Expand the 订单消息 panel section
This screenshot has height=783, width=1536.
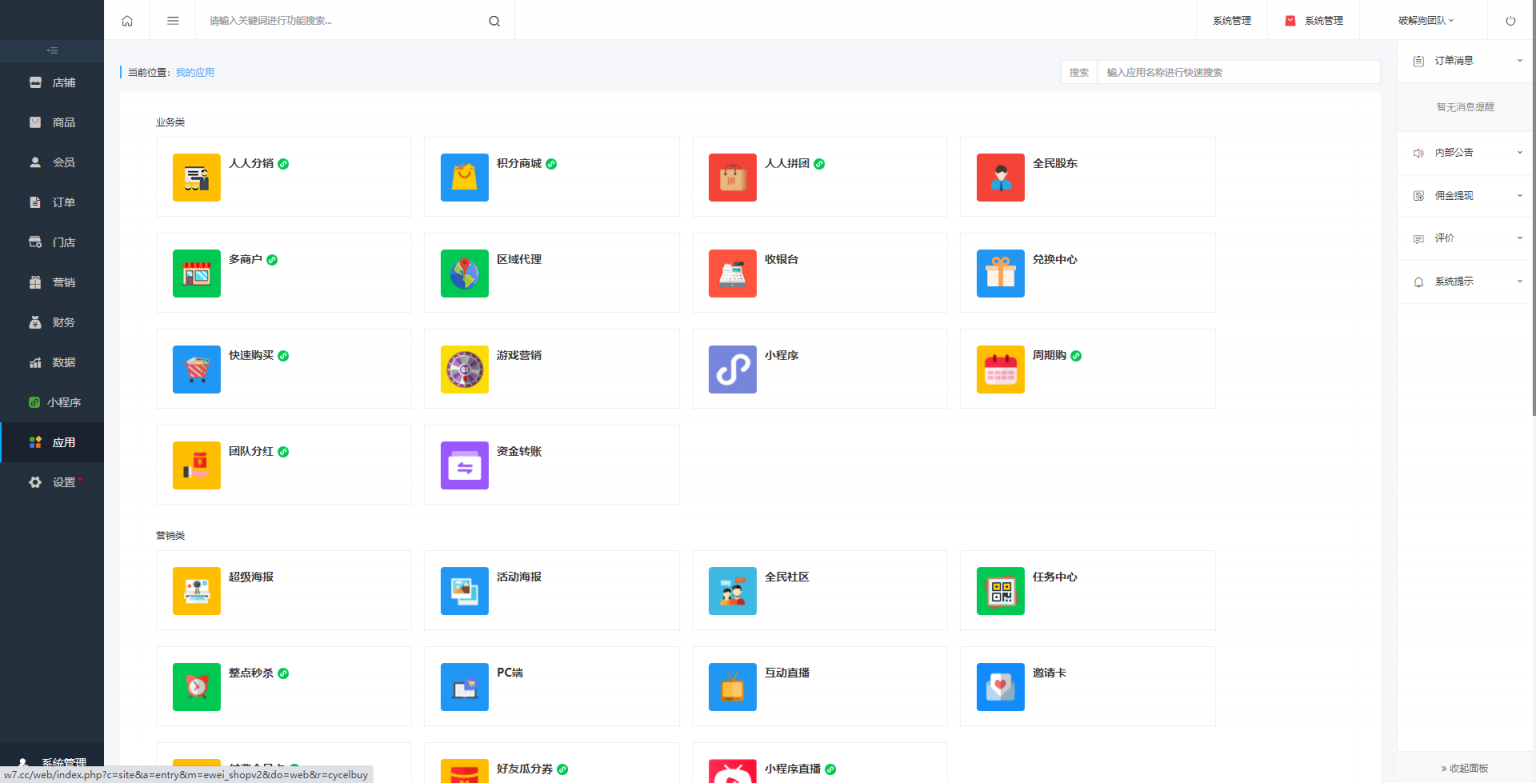coord(1467,61)
